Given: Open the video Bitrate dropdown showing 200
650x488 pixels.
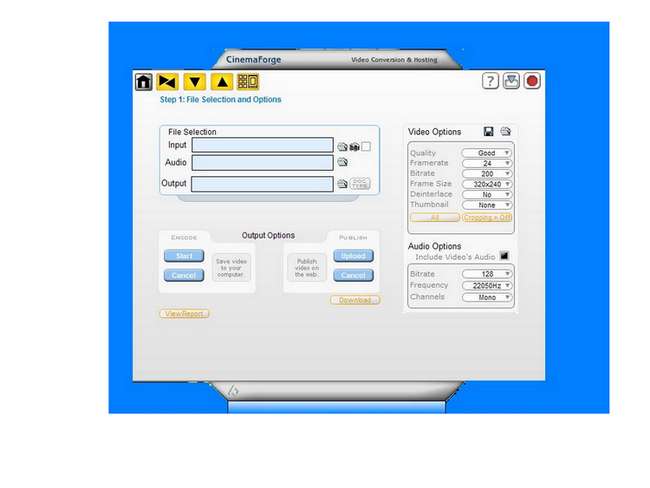Looking at the screenshot, I should point(487,174).
